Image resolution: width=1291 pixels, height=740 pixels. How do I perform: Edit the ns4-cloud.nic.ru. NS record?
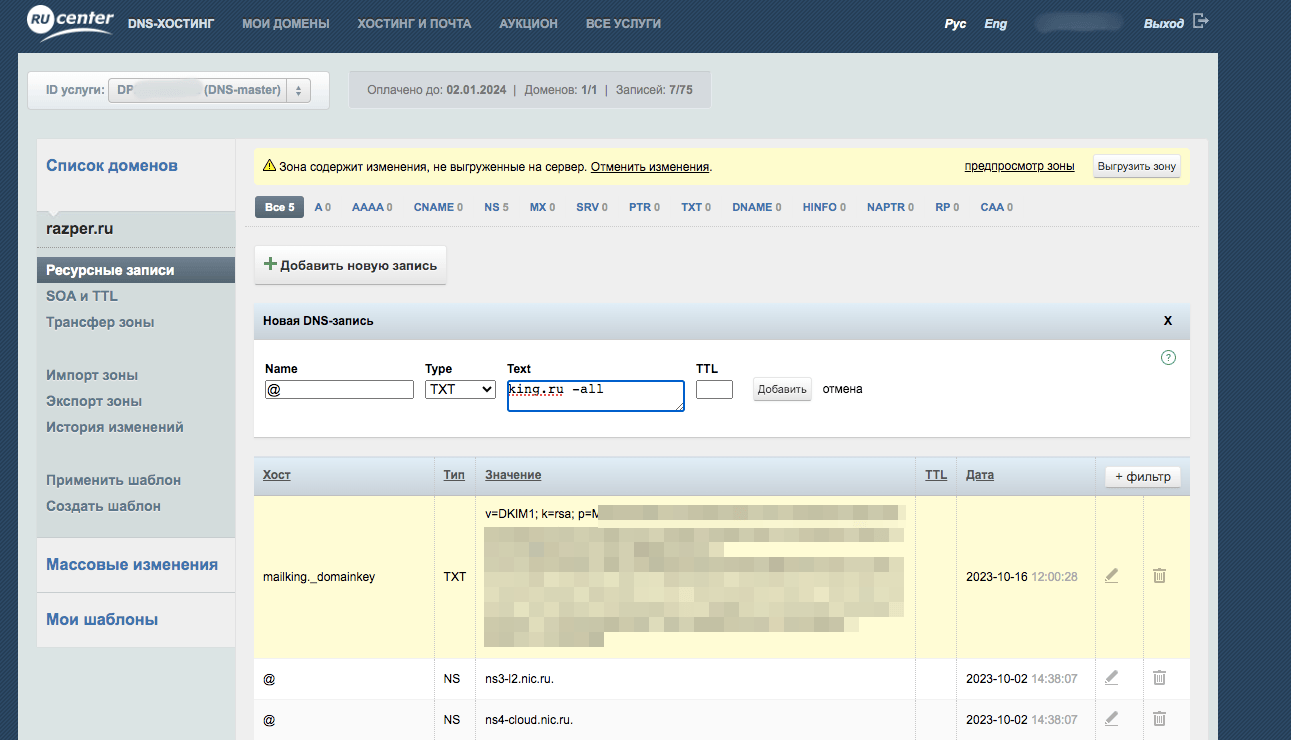point(1111,719)
